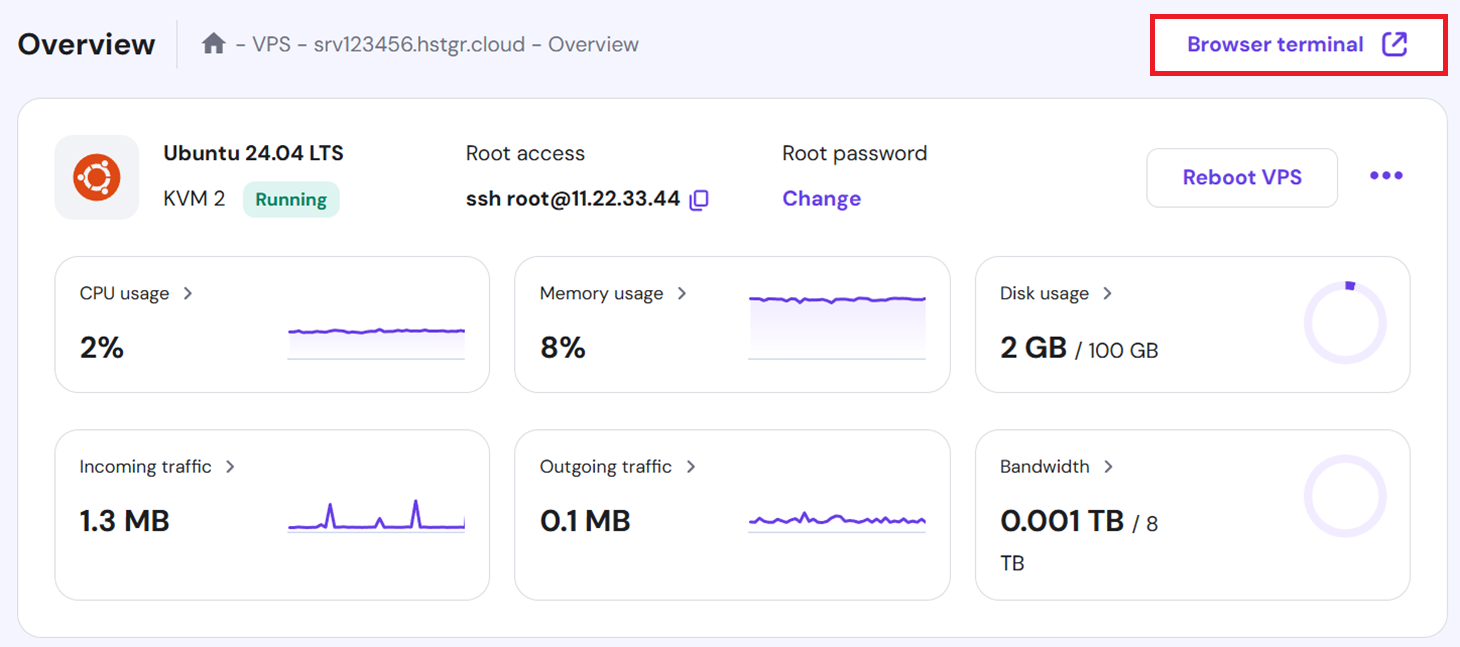Open the three-dot more options menu
1460x647 pixels.
(1386, 177)
